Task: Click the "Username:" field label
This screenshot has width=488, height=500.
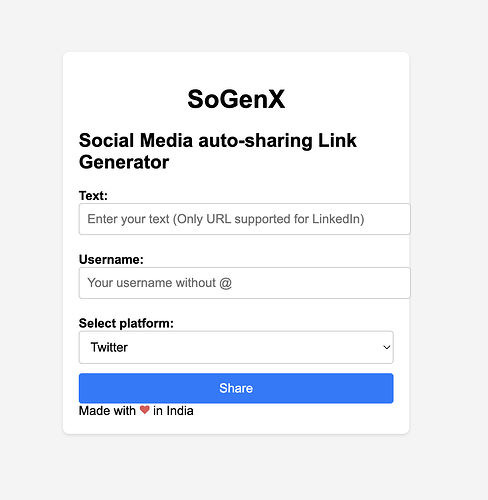Action: (x=111, y=259)
